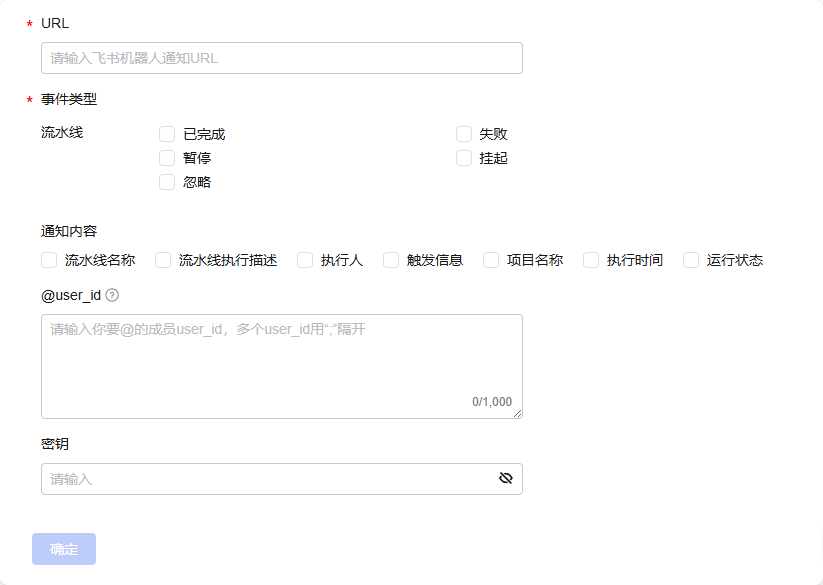Select the 流水线名称 notification content checkbox

[x=49, y=260]
